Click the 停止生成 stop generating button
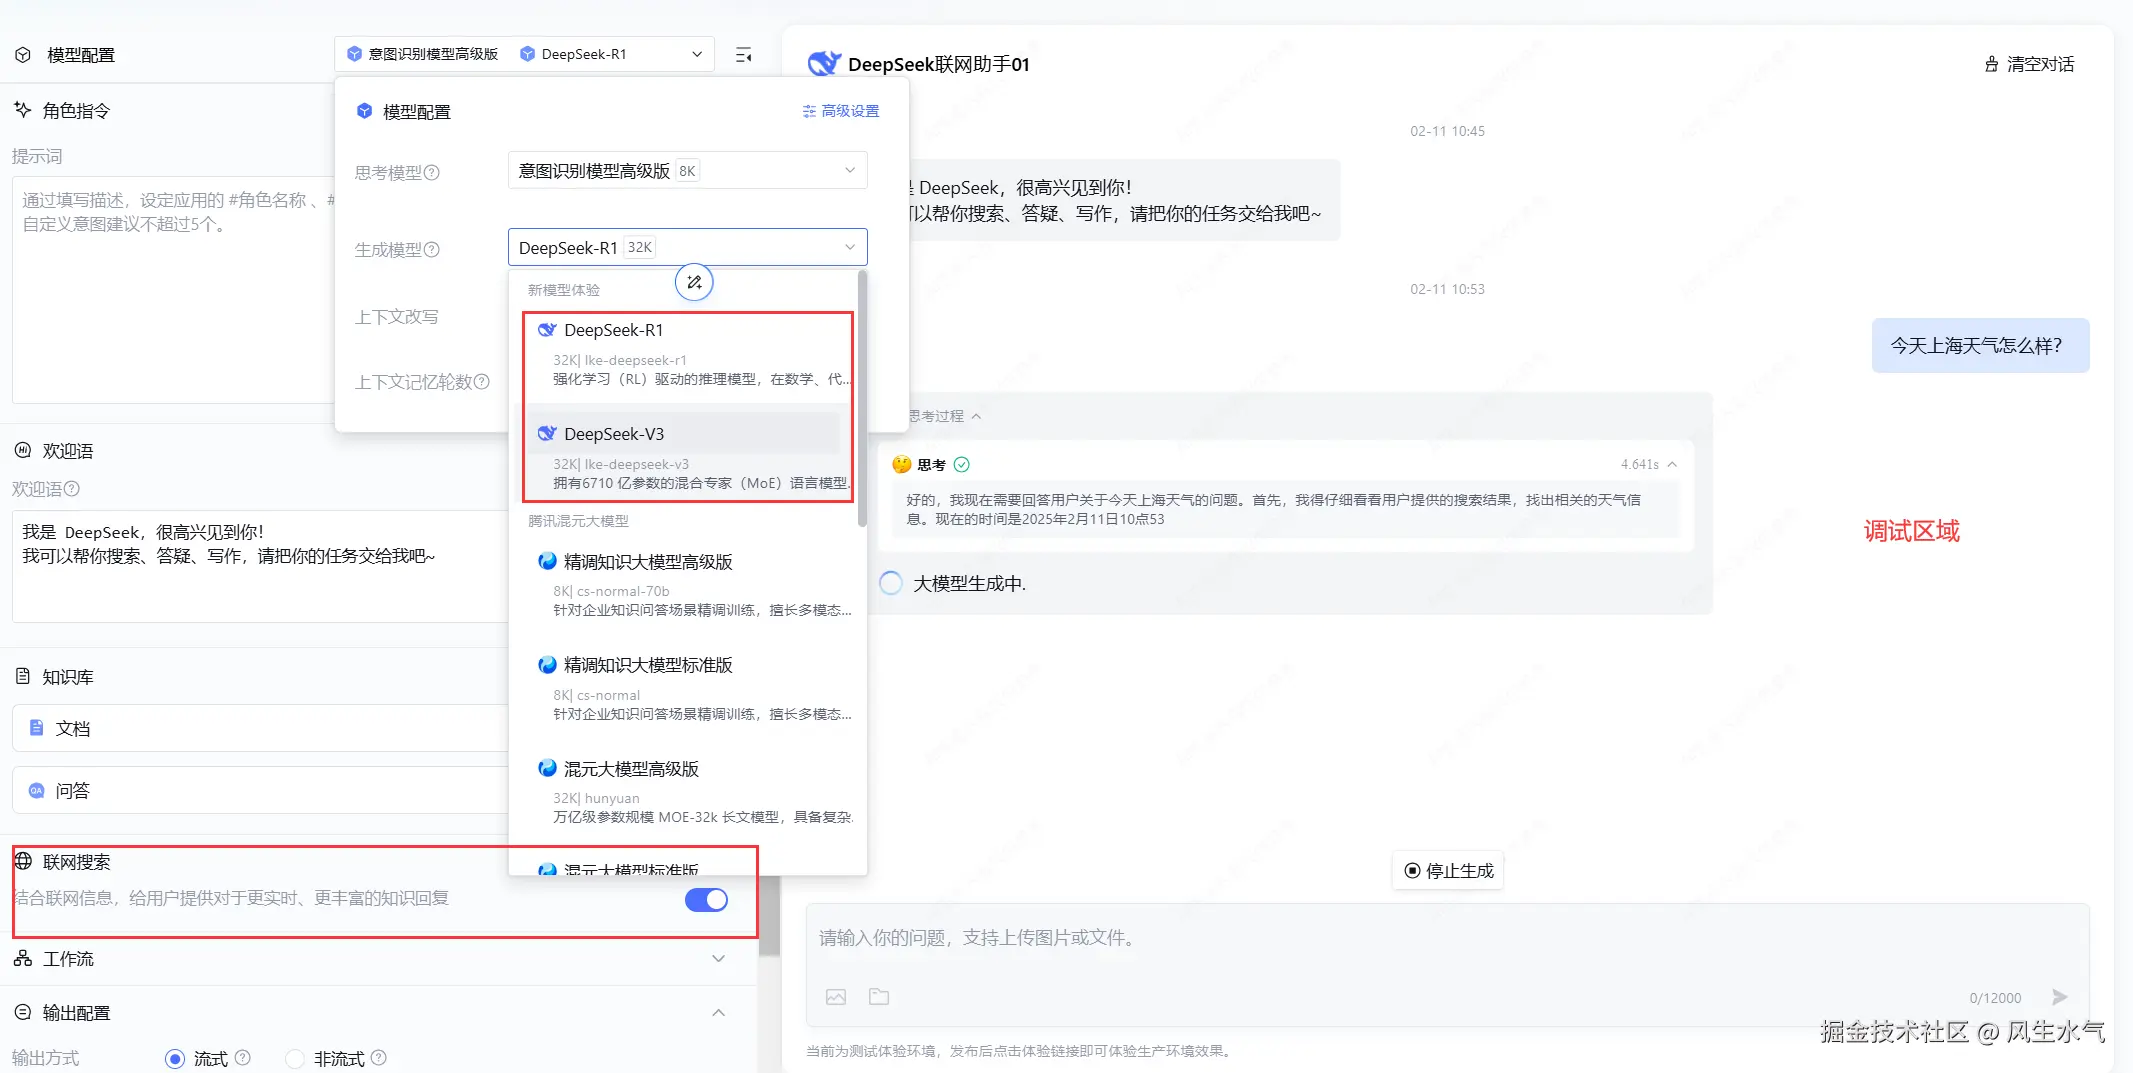The width and height of the screenshot is (2133, 1073). coord(1448,870)
